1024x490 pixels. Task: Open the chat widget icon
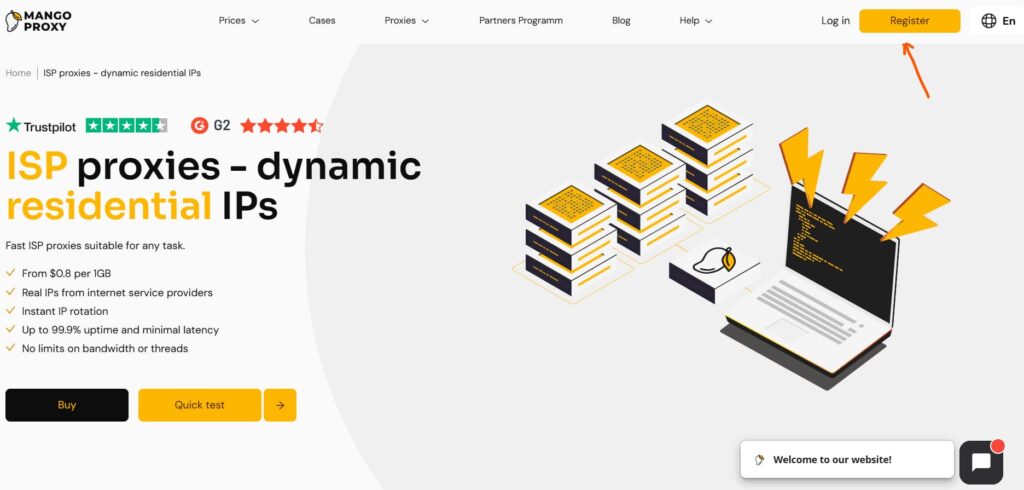pos(980,461)
